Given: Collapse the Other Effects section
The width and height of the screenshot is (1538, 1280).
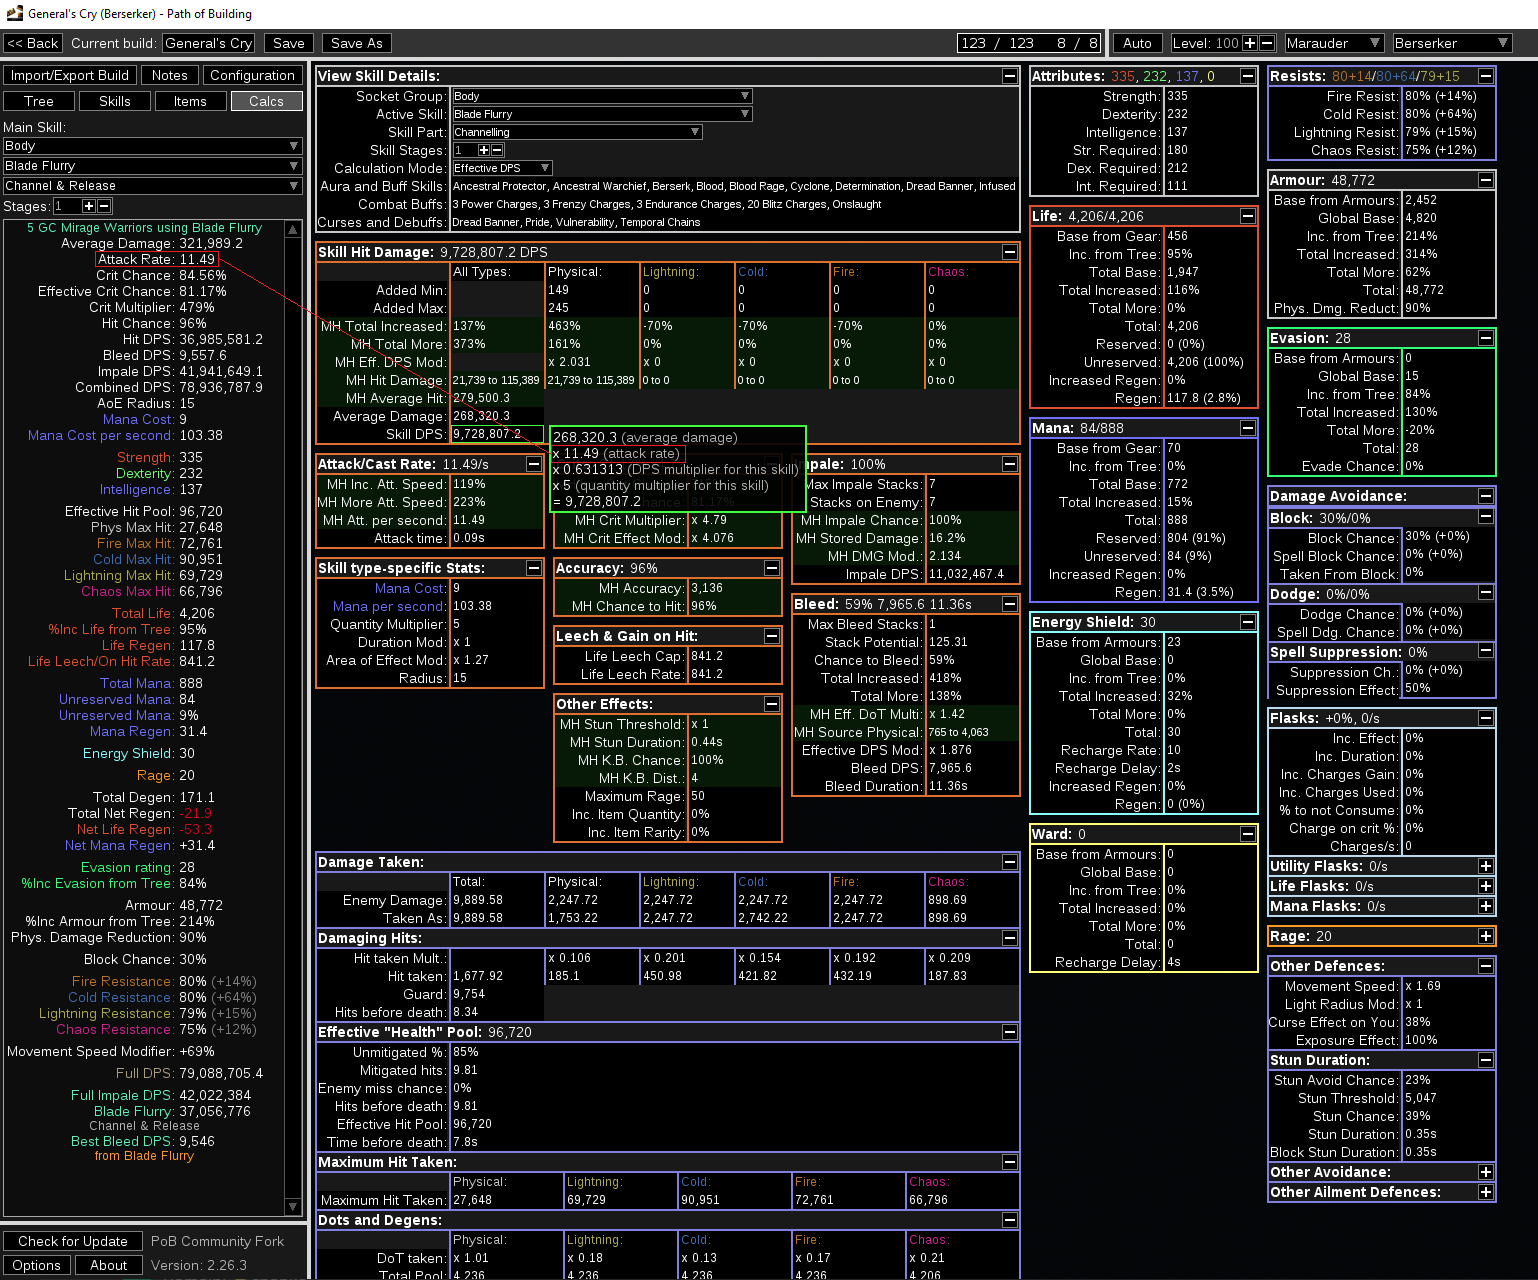Looking at the screenshot, I should point(772,704).
